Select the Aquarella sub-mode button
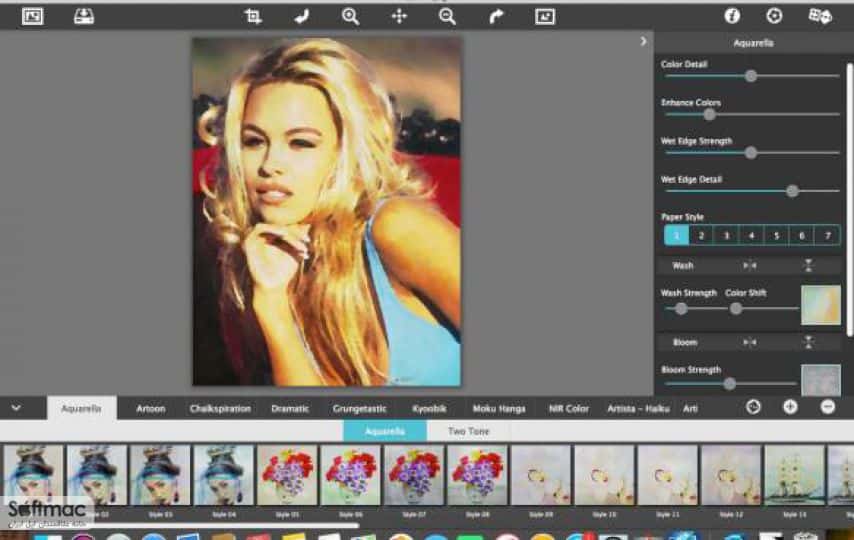The height and width of the screenshot is (540, 854). click(x=385, y=431)
